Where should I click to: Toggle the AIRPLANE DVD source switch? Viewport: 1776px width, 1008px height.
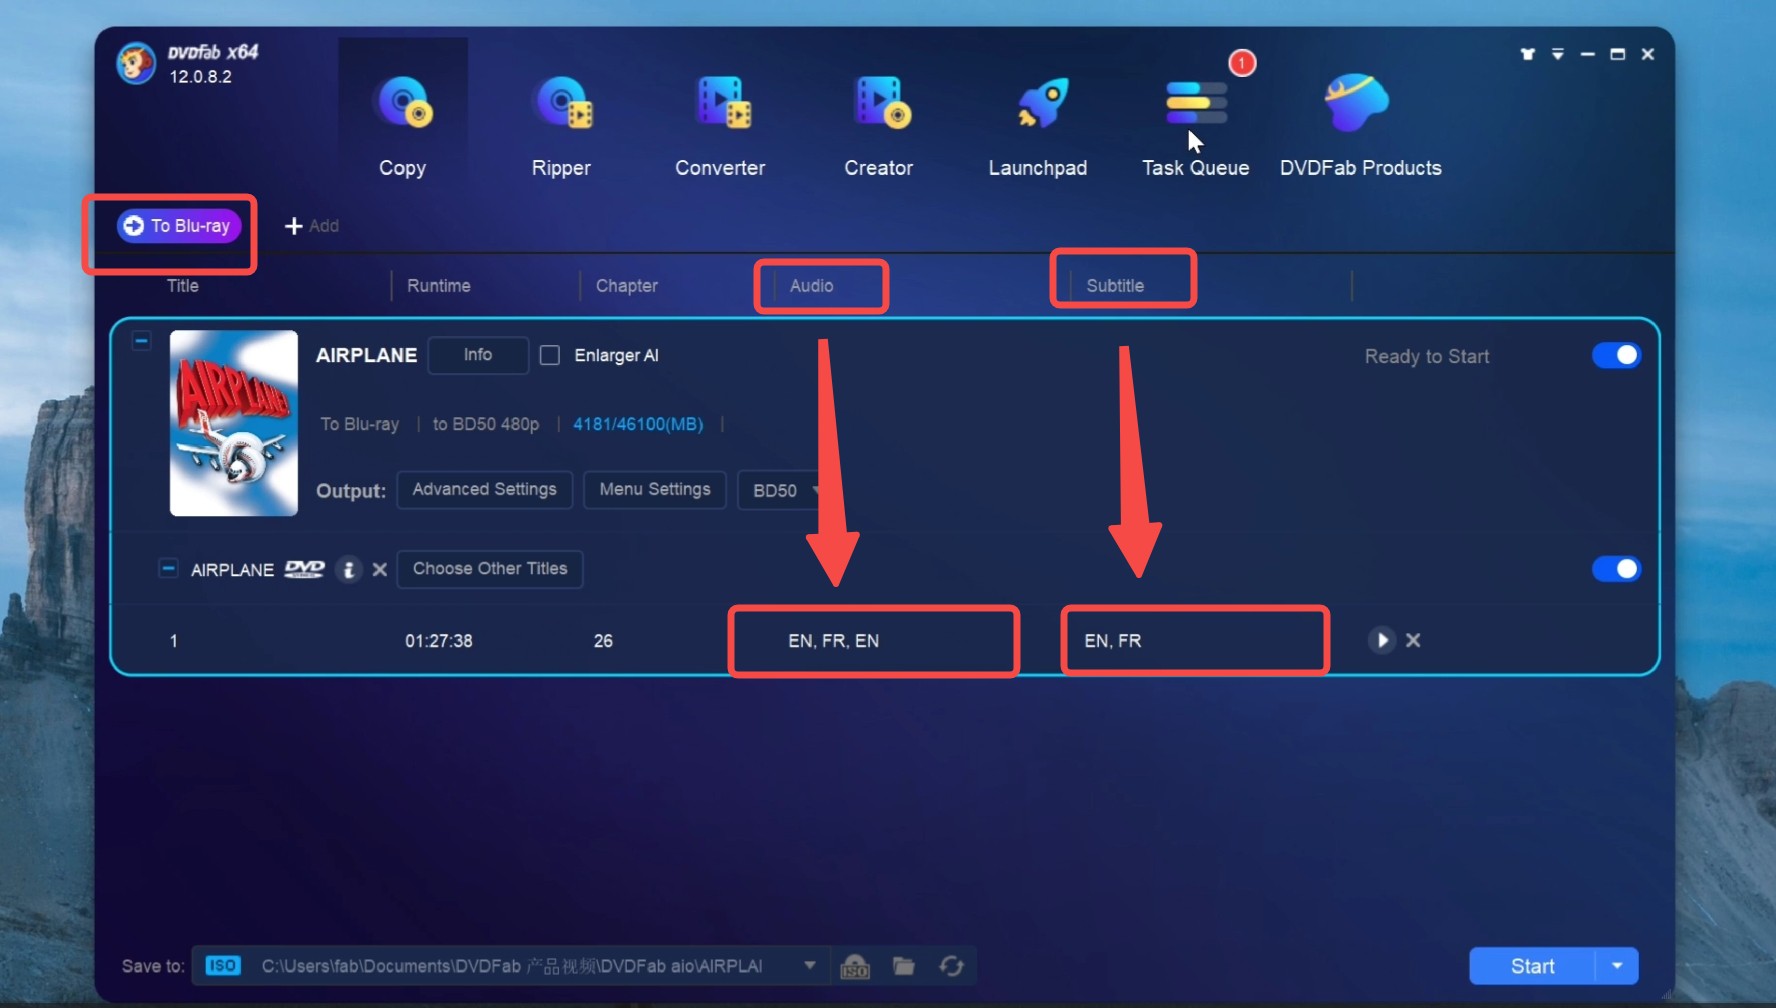coord(1616,569)
